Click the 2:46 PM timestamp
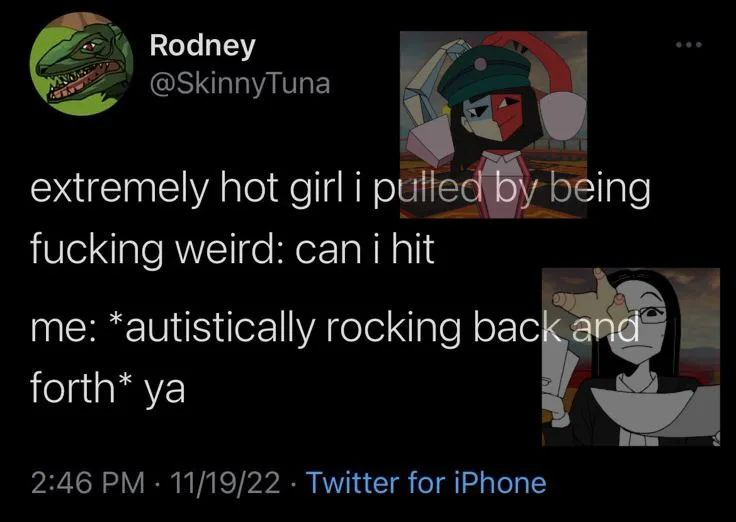 [88, 483]
